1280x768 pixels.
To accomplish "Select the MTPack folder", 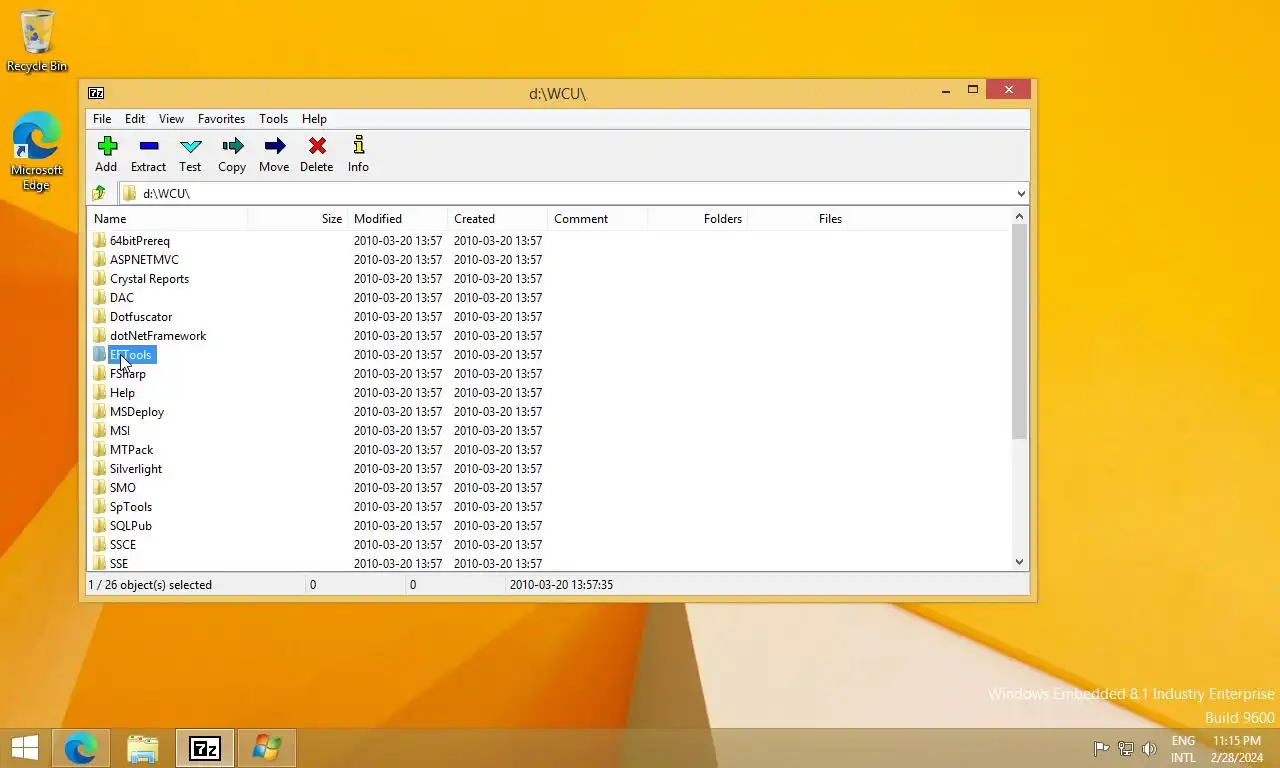I will coord(131,450).
